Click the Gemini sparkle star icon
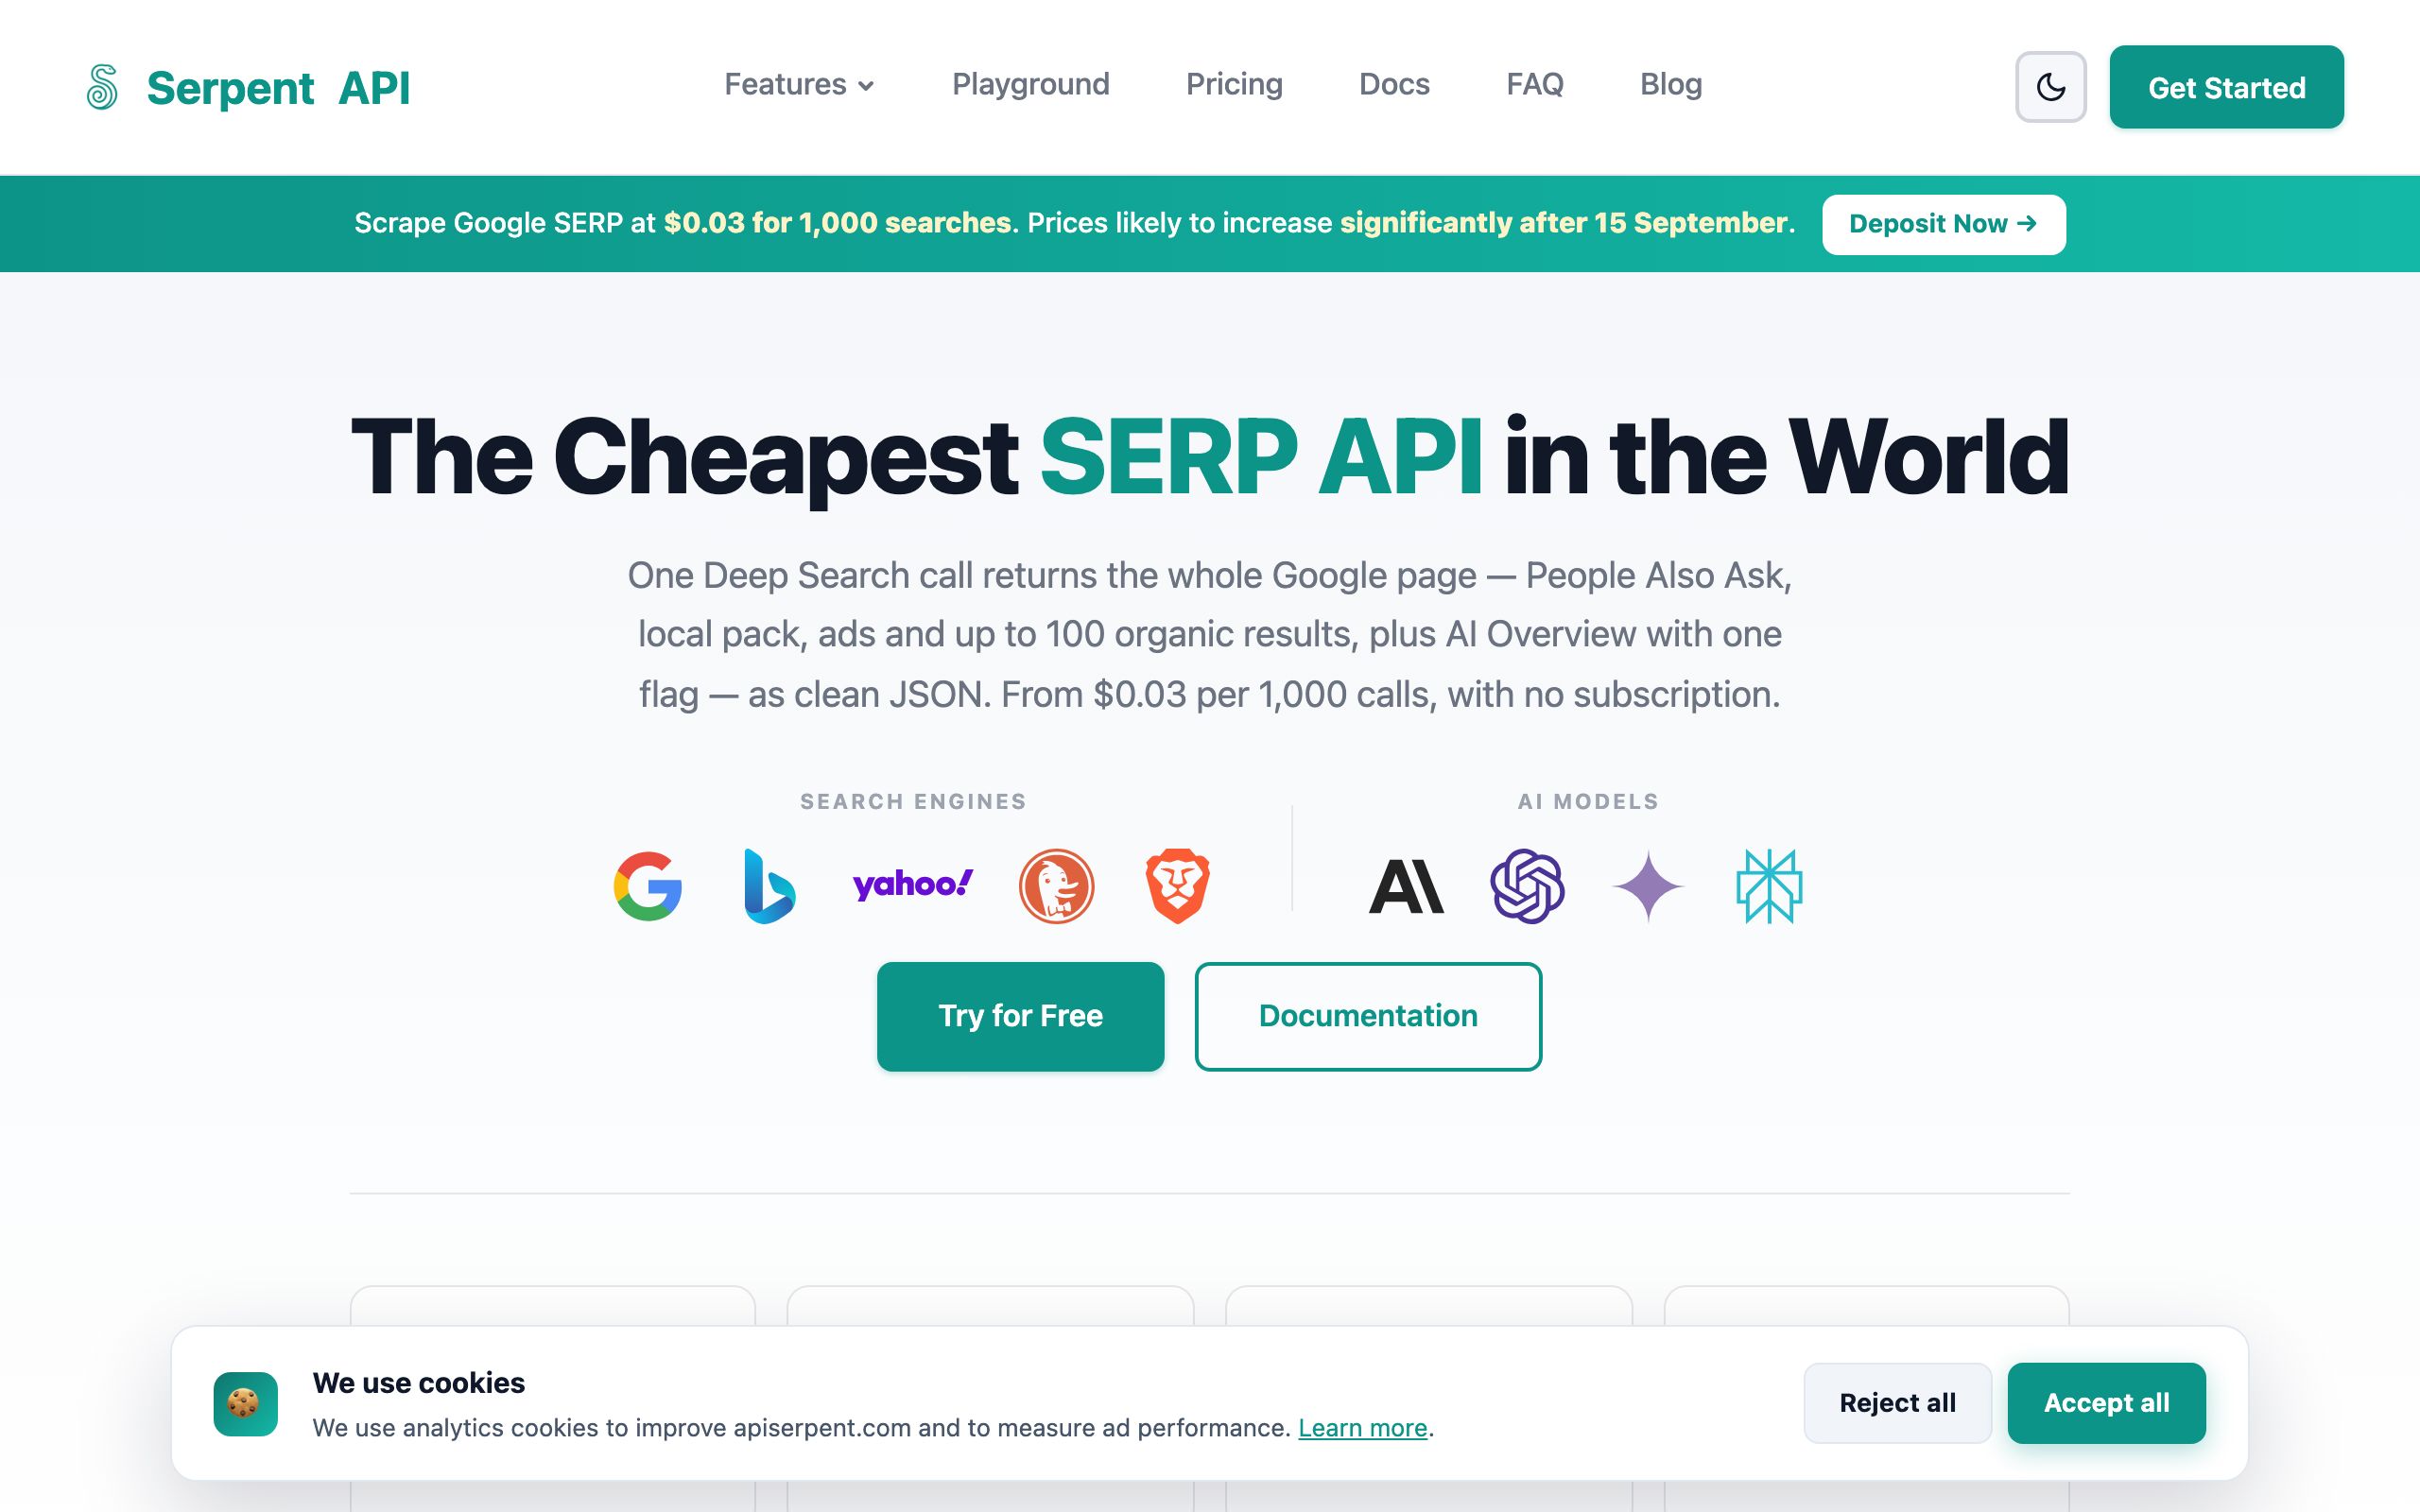The image size is (2420, 1512). coord(1648,886)
